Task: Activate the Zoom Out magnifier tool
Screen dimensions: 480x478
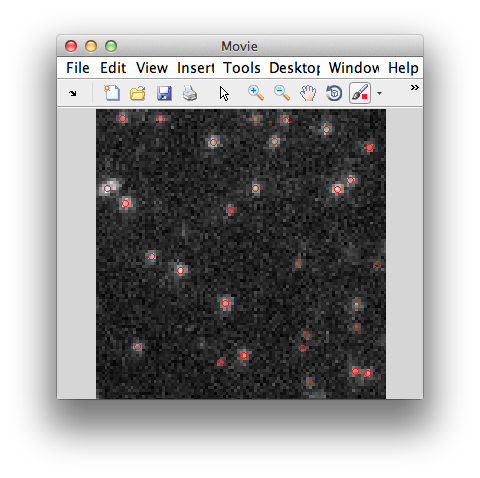Action: pos(282,93)
